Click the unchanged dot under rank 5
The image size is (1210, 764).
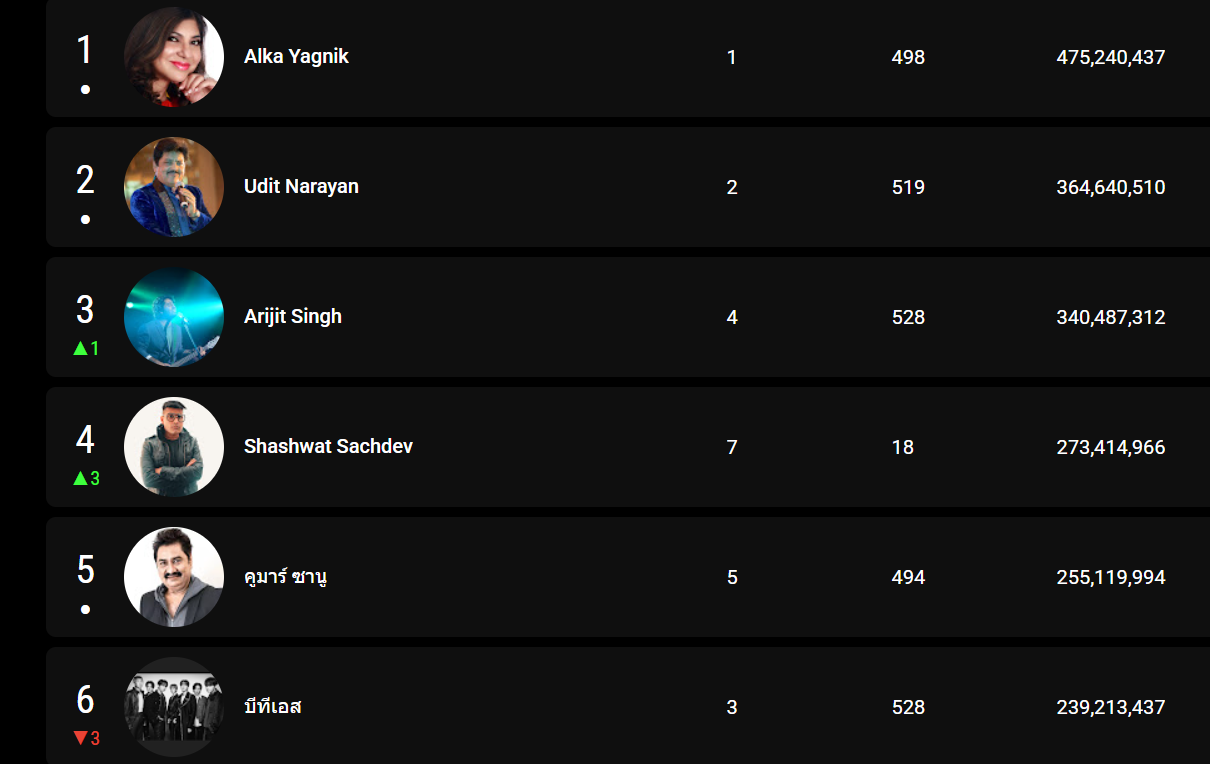(86, 609)
